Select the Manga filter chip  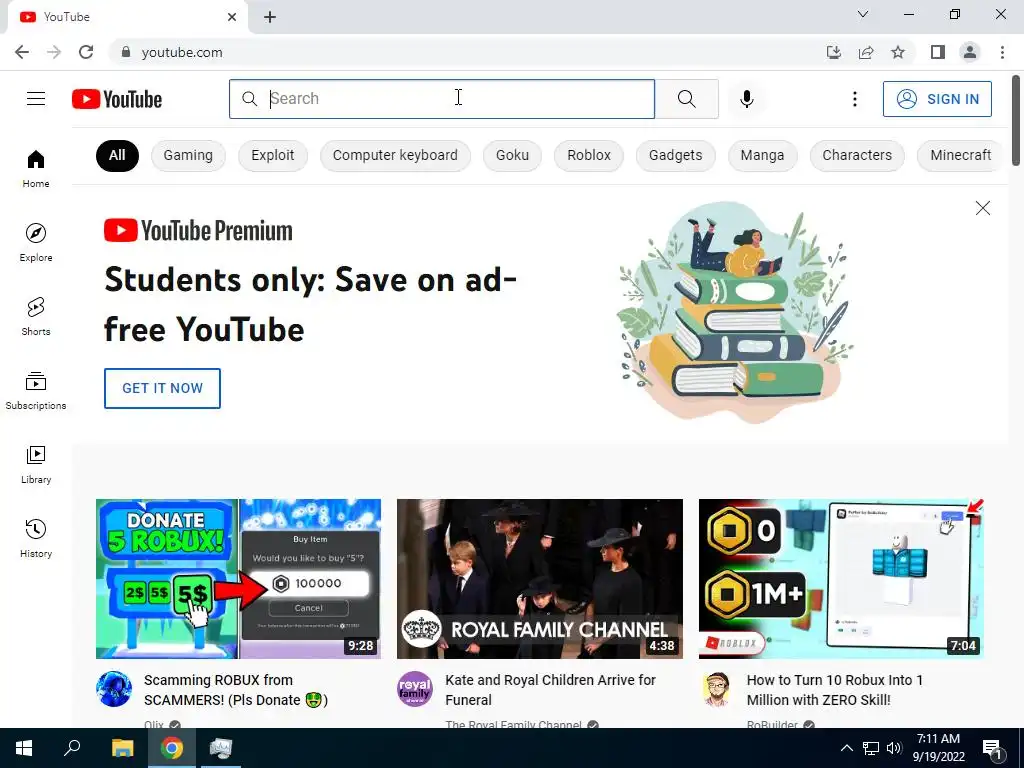(762, 155)
